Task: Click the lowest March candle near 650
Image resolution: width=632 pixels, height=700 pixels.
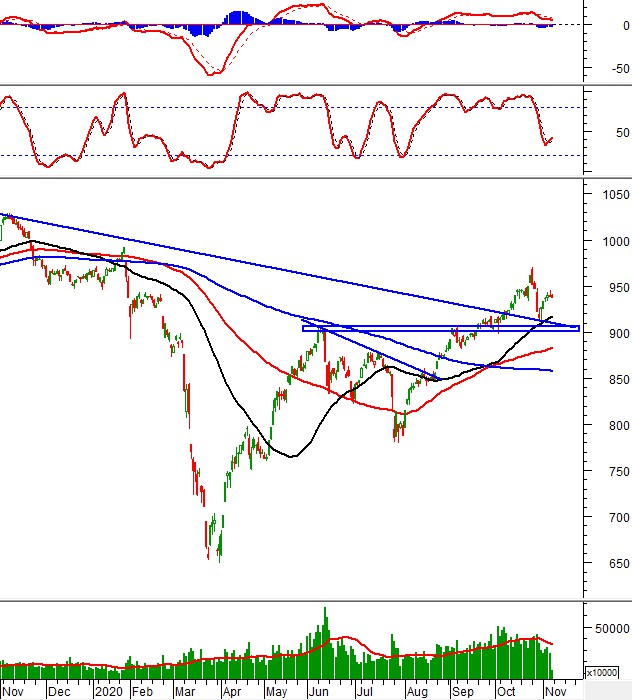Action: 219,550
